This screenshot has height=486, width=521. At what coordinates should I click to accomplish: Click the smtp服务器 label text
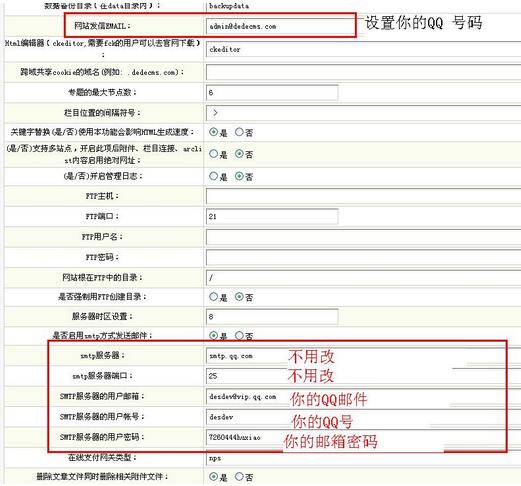[x=102, y=356]
